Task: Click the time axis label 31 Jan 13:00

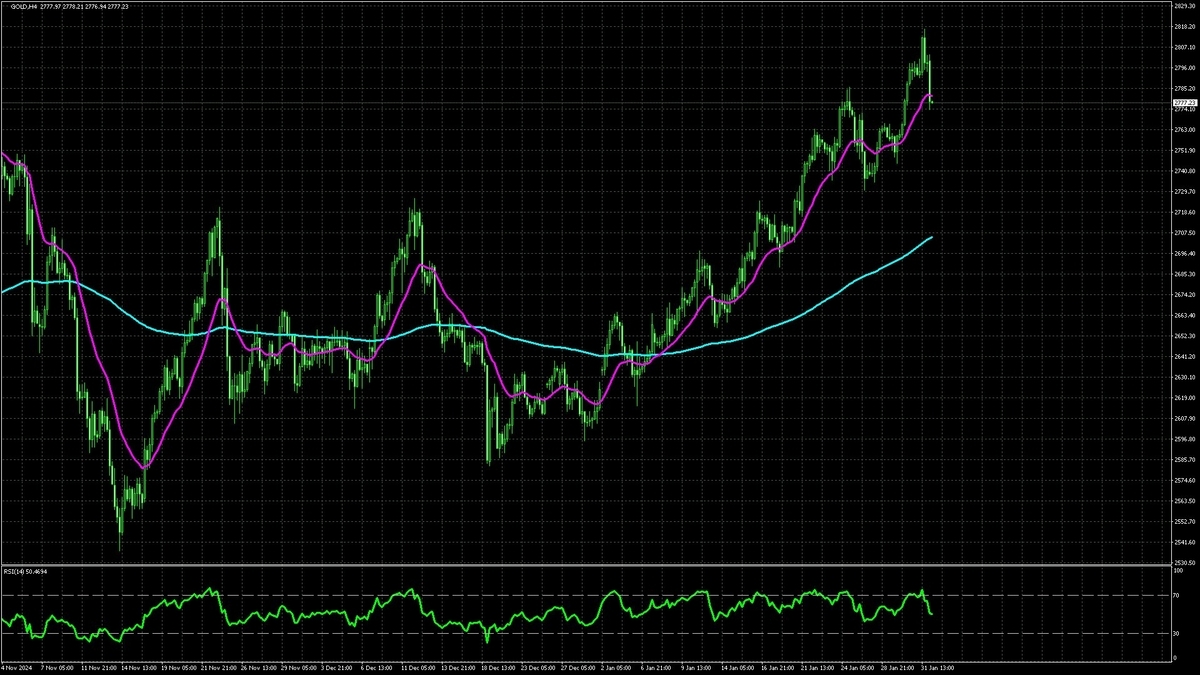Action: (938, 667)
